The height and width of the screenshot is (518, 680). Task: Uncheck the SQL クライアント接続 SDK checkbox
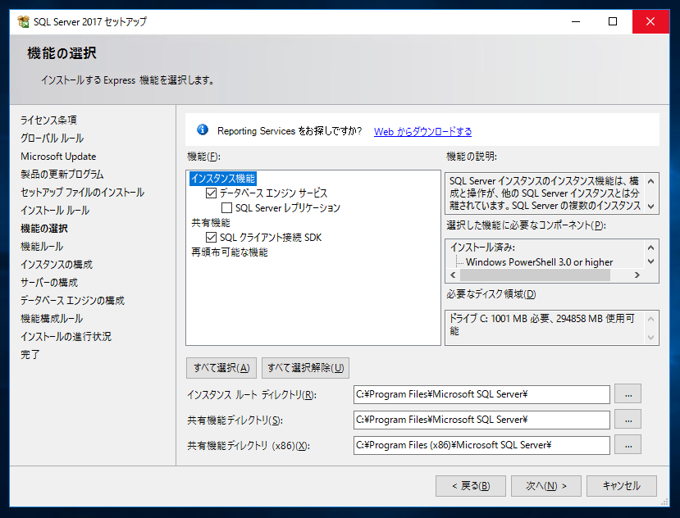point(211,237)
